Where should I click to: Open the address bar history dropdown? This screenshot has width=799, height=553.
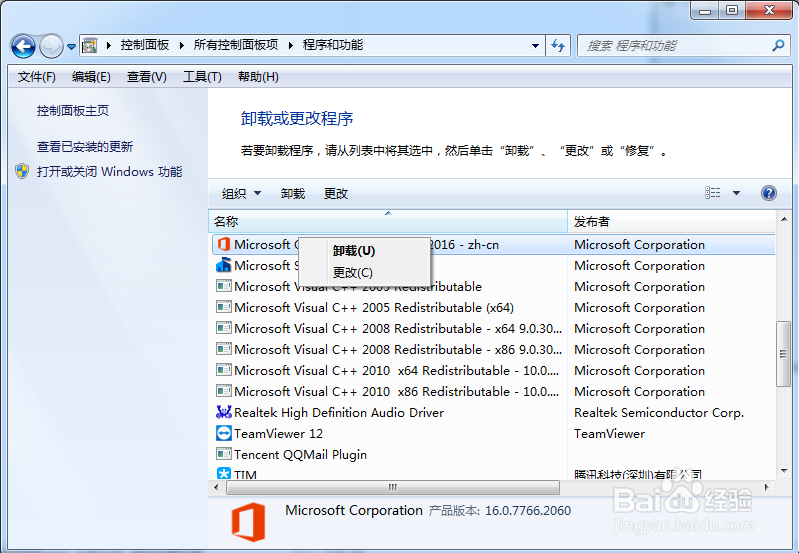(x=535, y=46)
